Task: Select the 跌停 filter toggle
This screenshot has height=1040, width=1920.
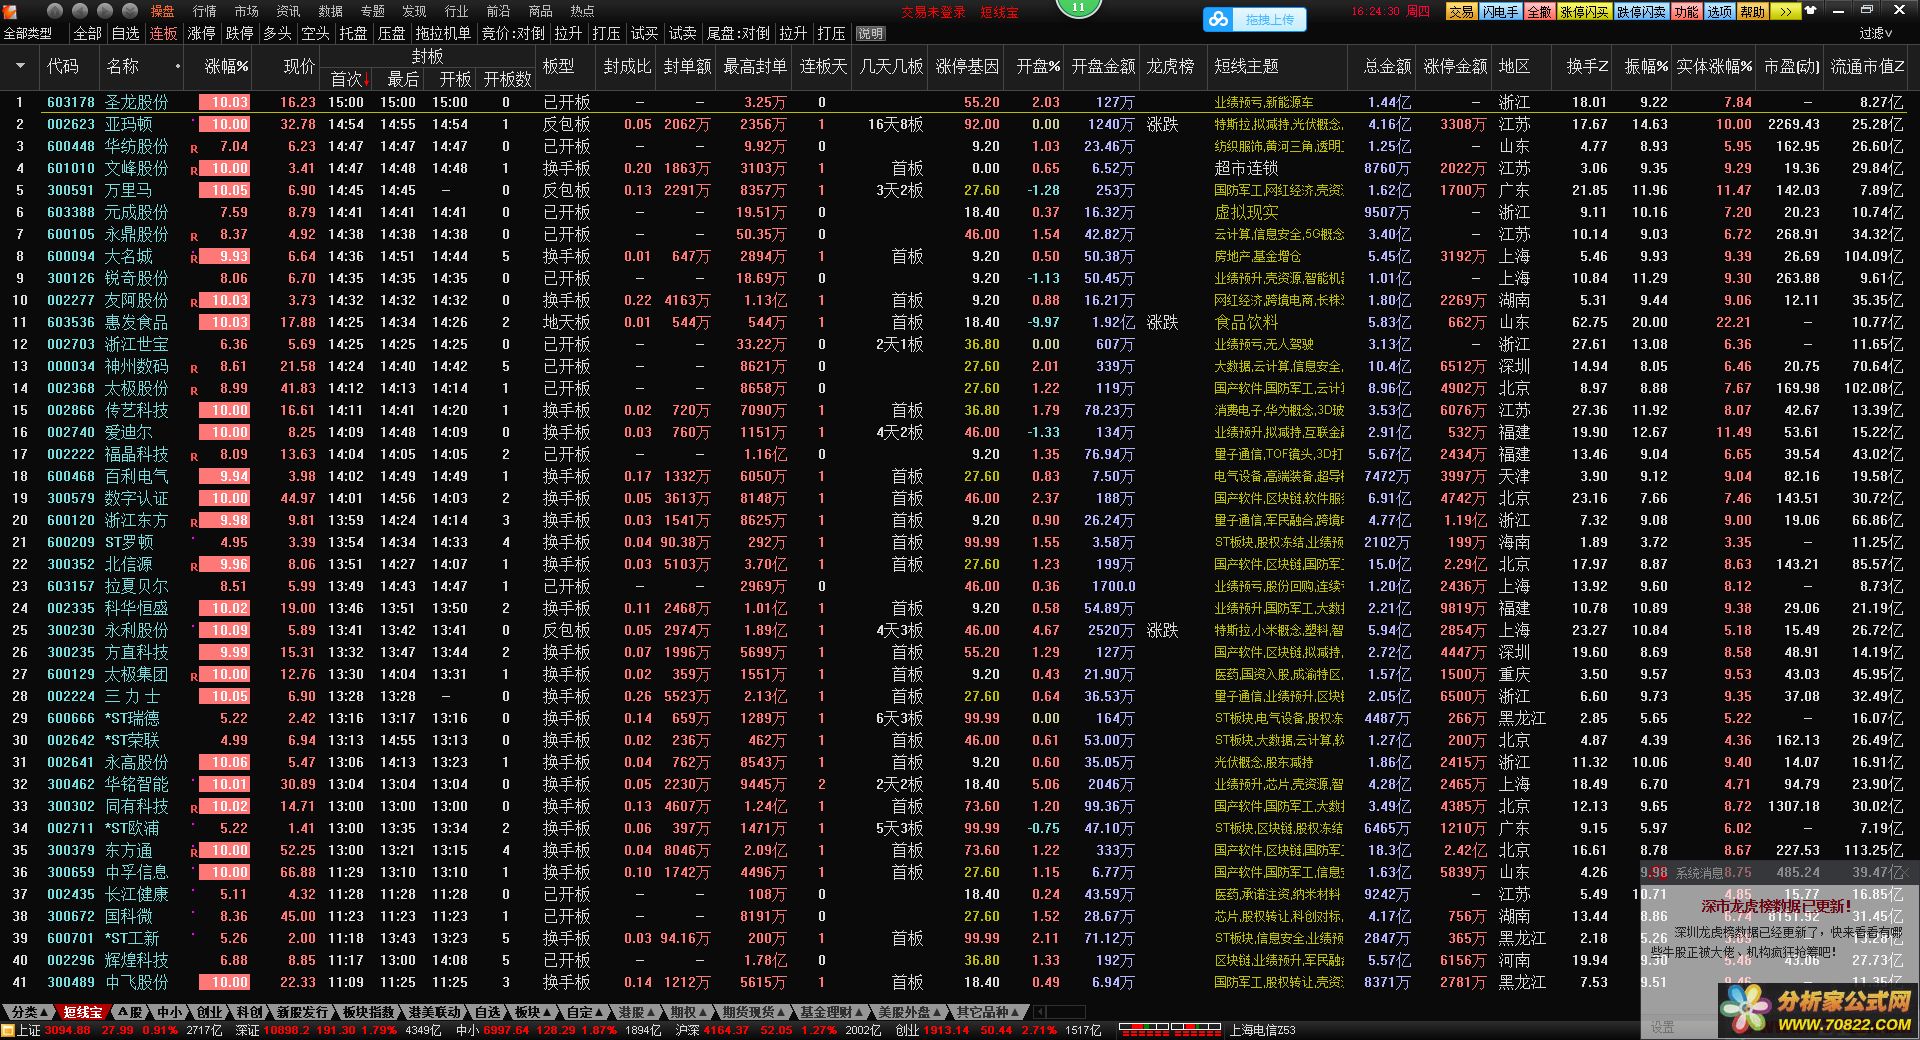Action: pos(240,33)
